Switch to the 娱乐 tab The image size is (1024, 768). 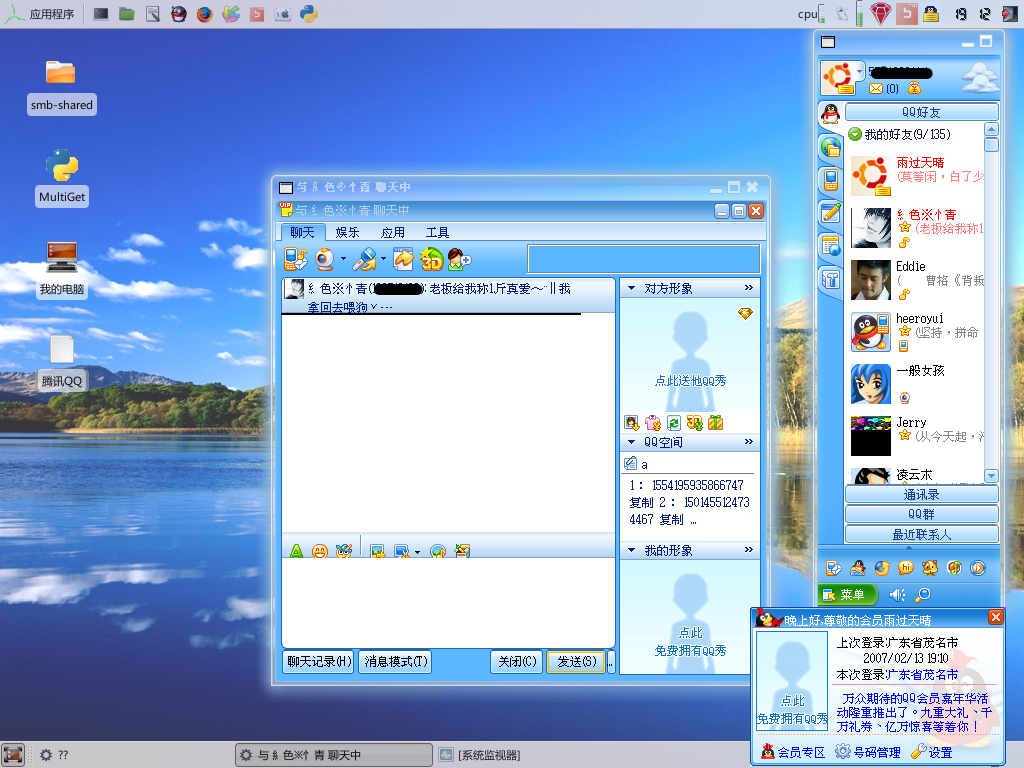[x=347, y=232]
